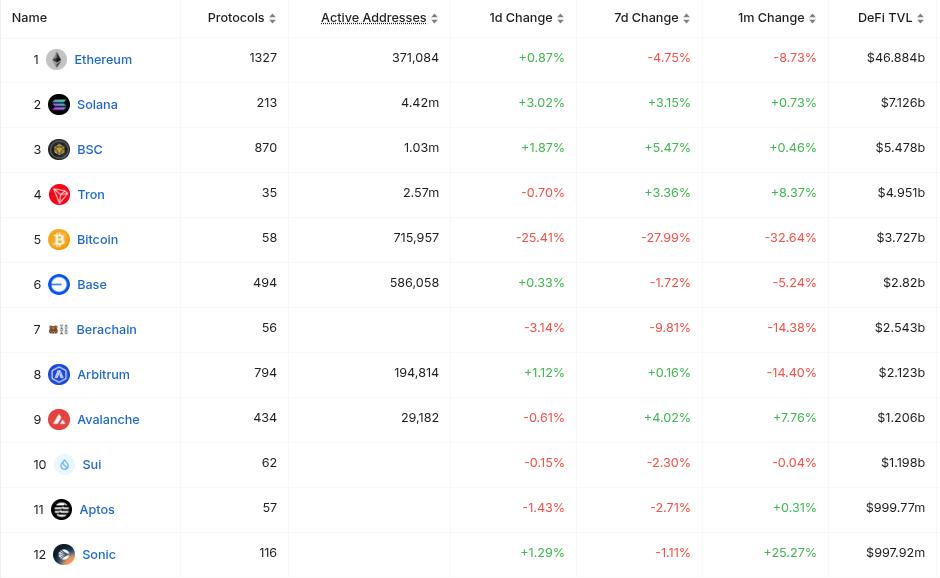940x578 pixels.
Task: Click the BSC chain logo icon
Action: [59, 150]
